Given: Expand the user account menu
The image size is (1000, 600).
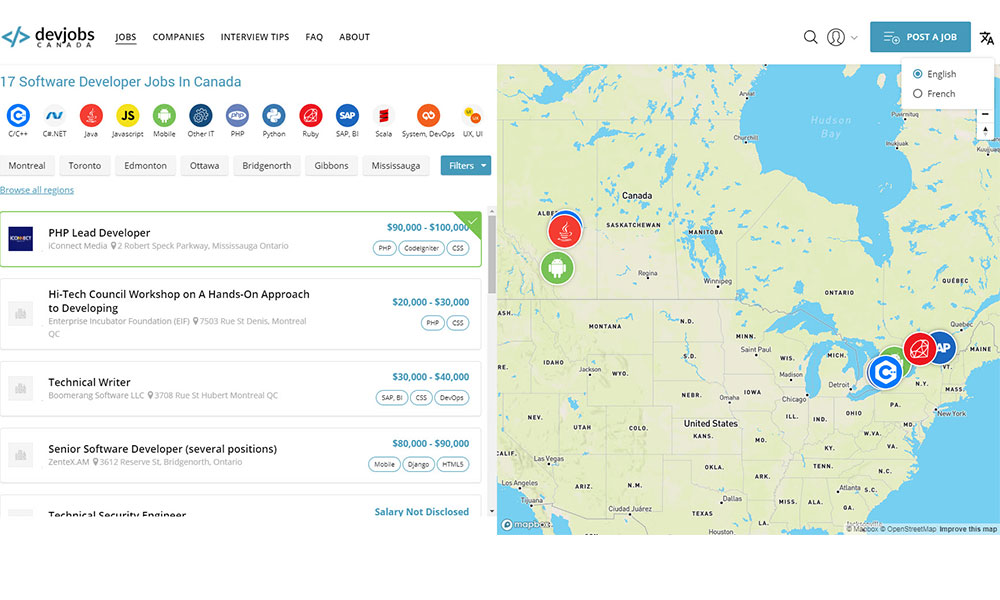Looking at the screenshot, I should pos(842,37).
